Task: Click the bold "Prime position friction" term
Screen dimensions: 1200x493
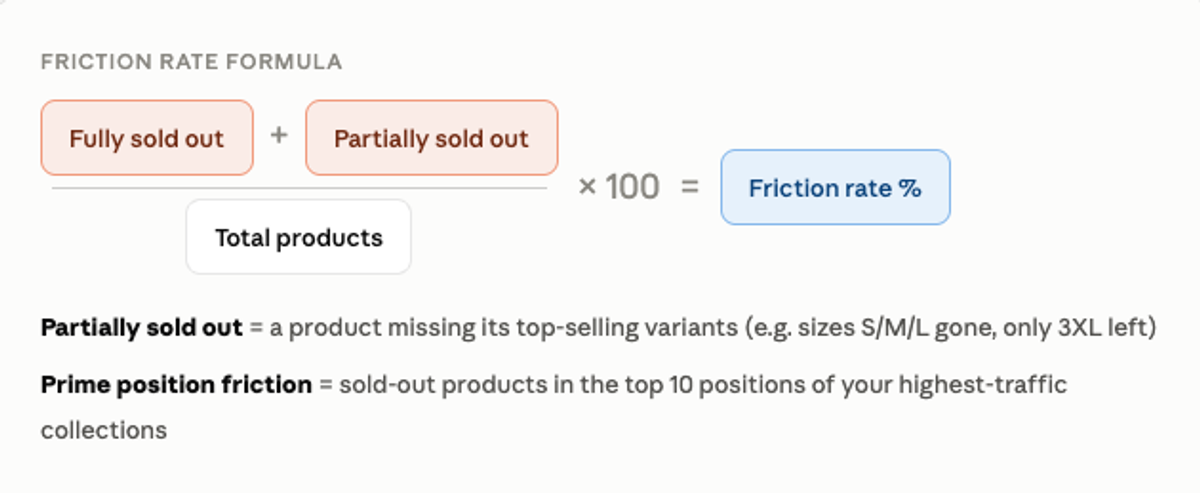Action: pos(176,385)
